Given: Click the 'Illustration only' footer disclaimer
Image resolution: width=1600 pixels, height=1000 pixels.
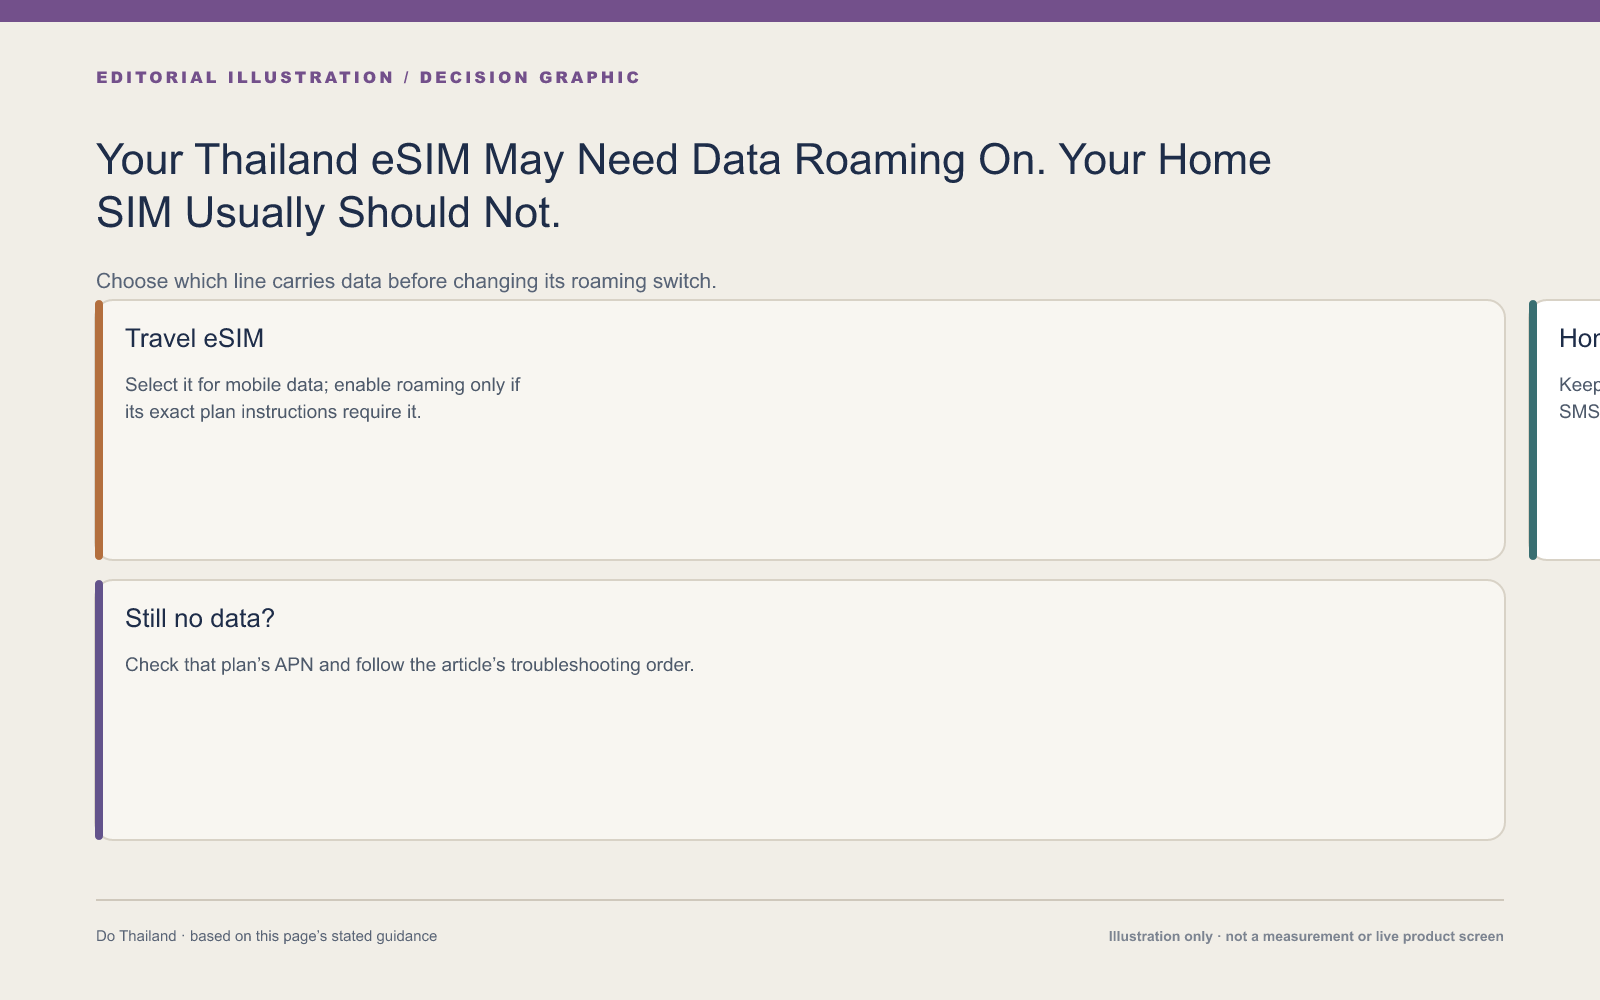Looking at the screenshot, I should coord(1306,936).
